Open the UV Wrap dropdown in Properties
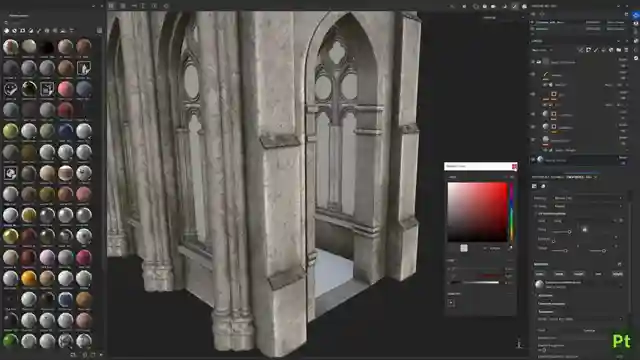The width and height of the screenshot is (640, 360). pyautogui.click(x=588, y=206)
